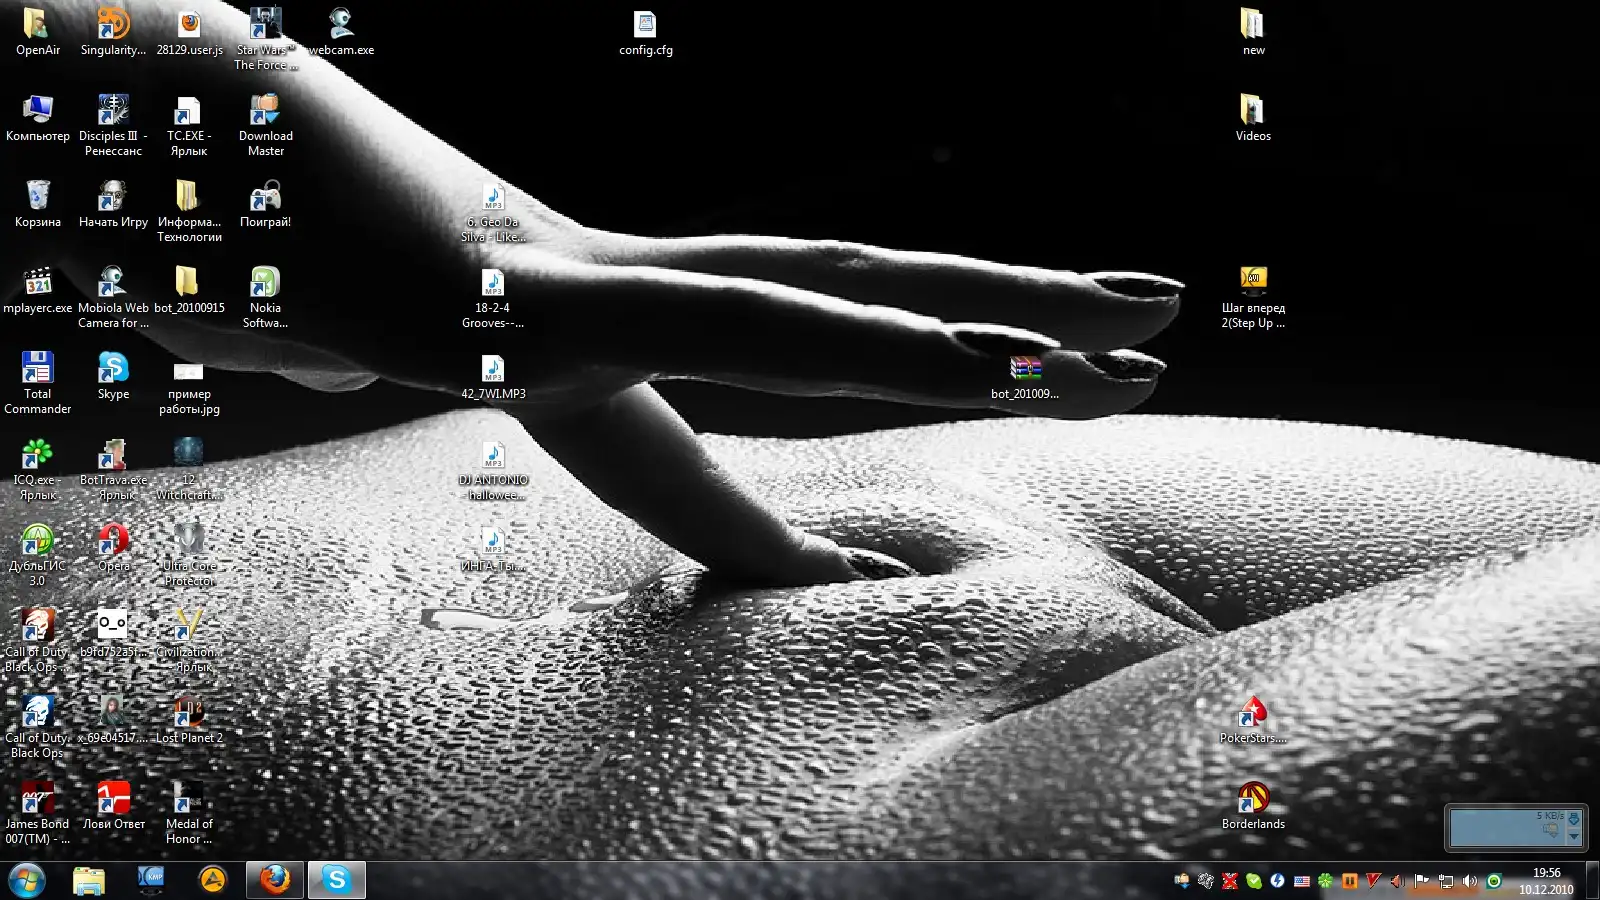Open the Skype window from the taskbar
This screenshot has width=1600, height=900.
337,880
